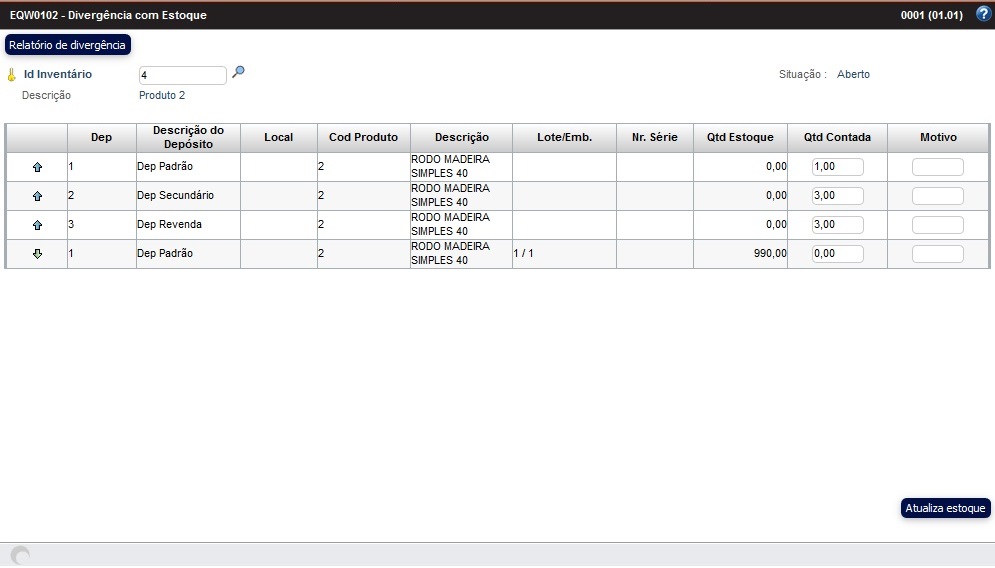Image resolution: width=995 pixels, height=568 pixels.
Task: Edit Qtd Contada field showing 0,00
Action: pos(837,254)
